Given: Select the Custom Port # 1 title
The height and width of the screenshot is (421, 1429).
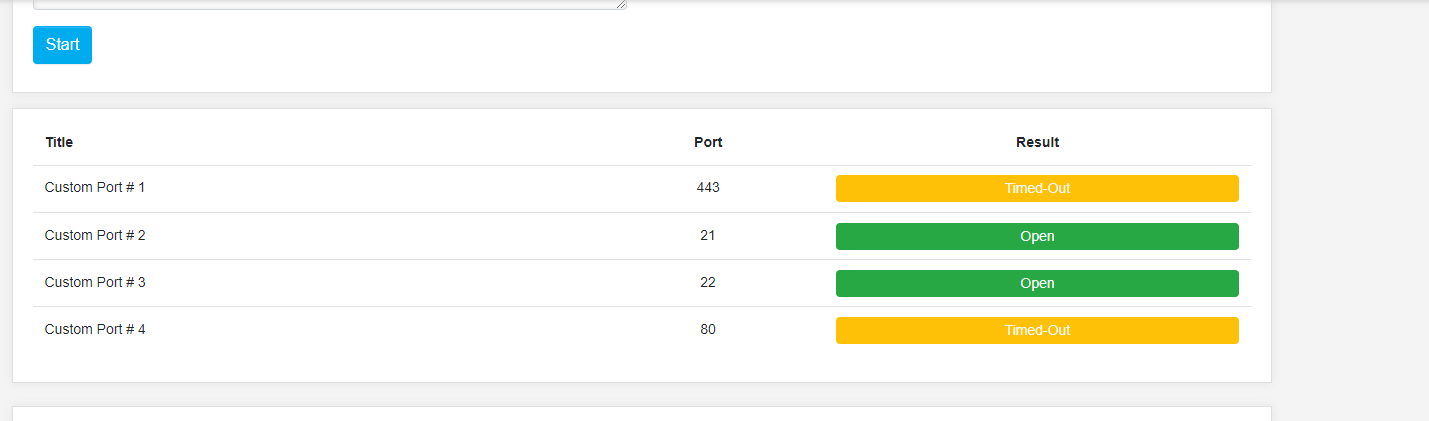Looking at the screenshot, I should coord(95,188).
